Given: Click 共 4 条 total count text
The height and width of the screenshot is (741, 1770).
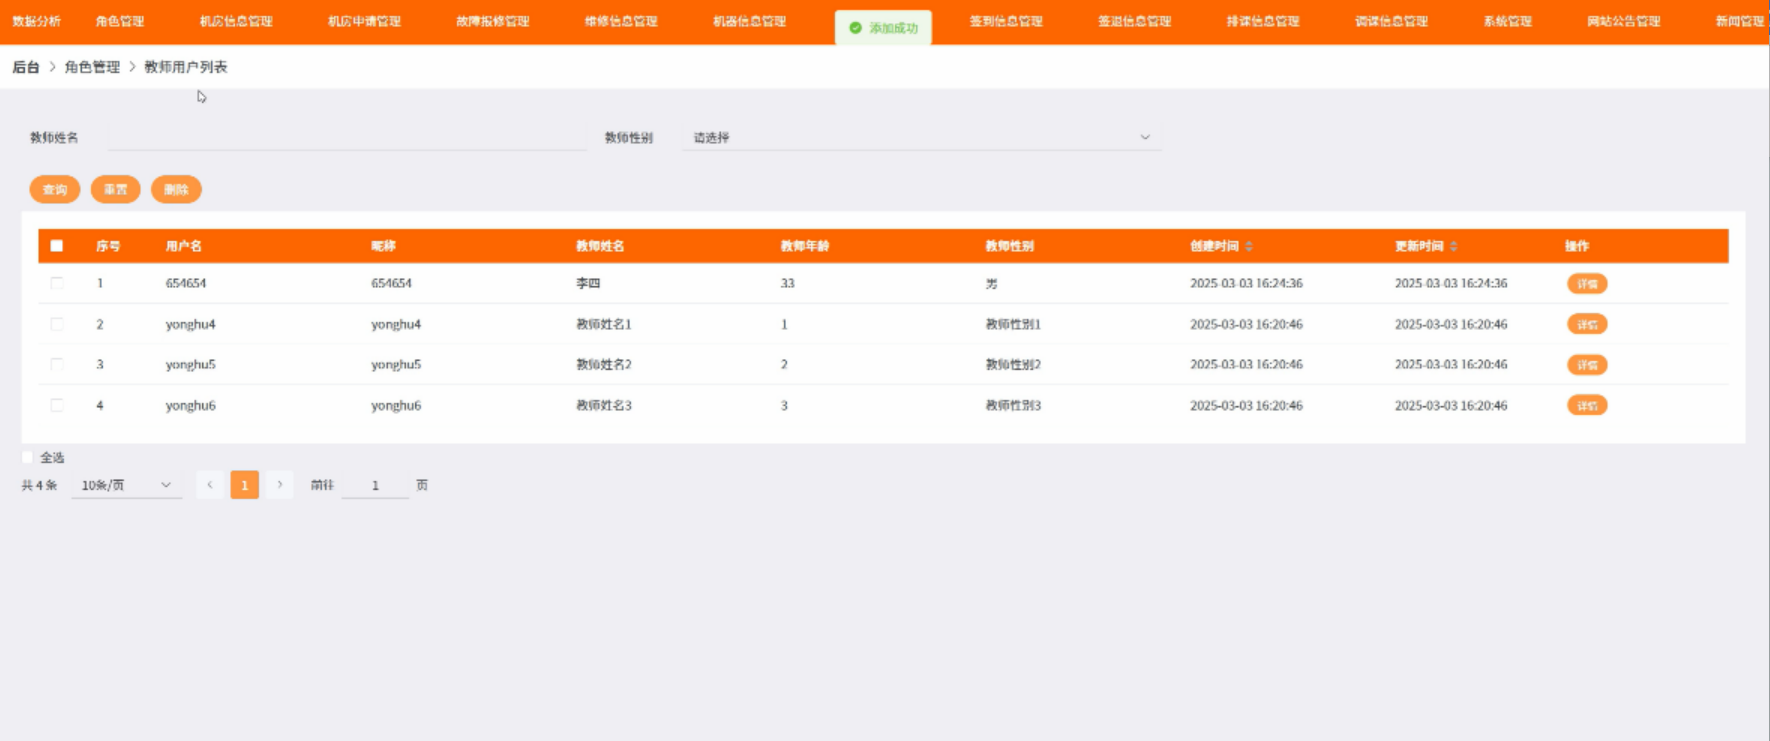Looking at the screenshot, I should pos(40,485).
